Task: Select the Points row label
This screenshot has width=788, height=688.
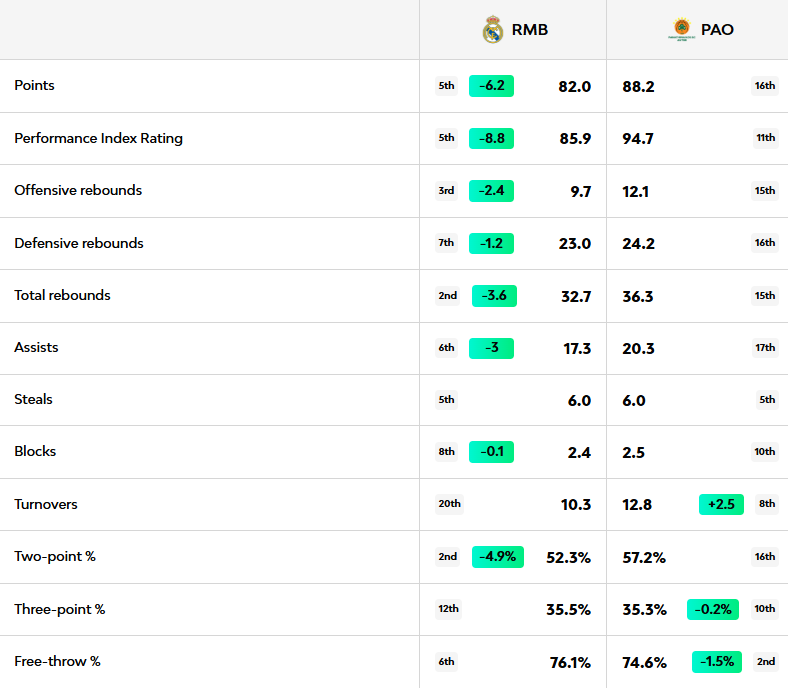Action: tap(35, 86)
